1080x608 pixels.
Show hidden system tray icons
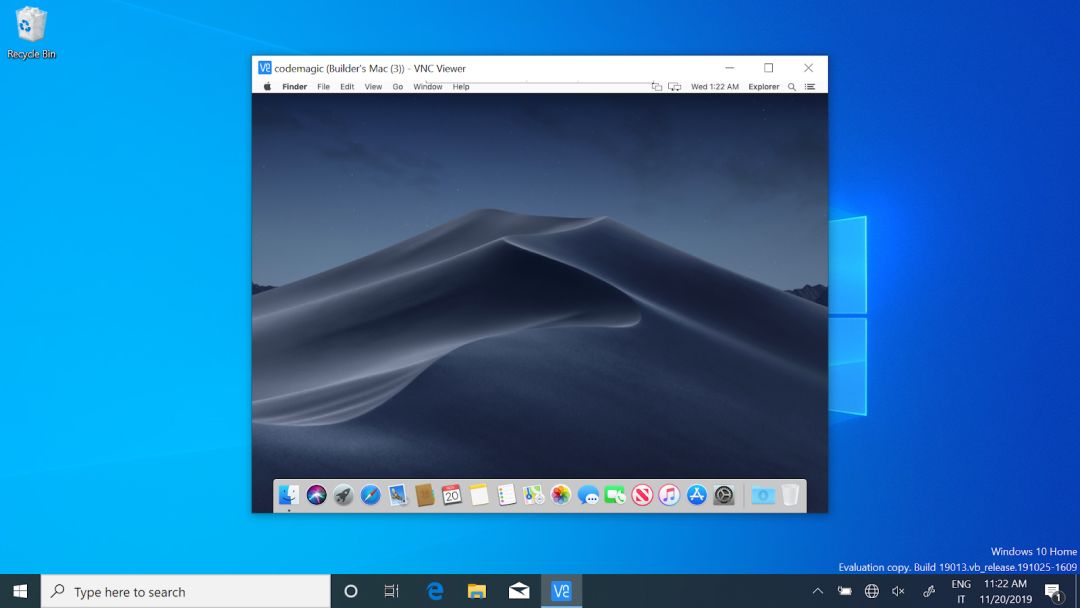(818, 591)
